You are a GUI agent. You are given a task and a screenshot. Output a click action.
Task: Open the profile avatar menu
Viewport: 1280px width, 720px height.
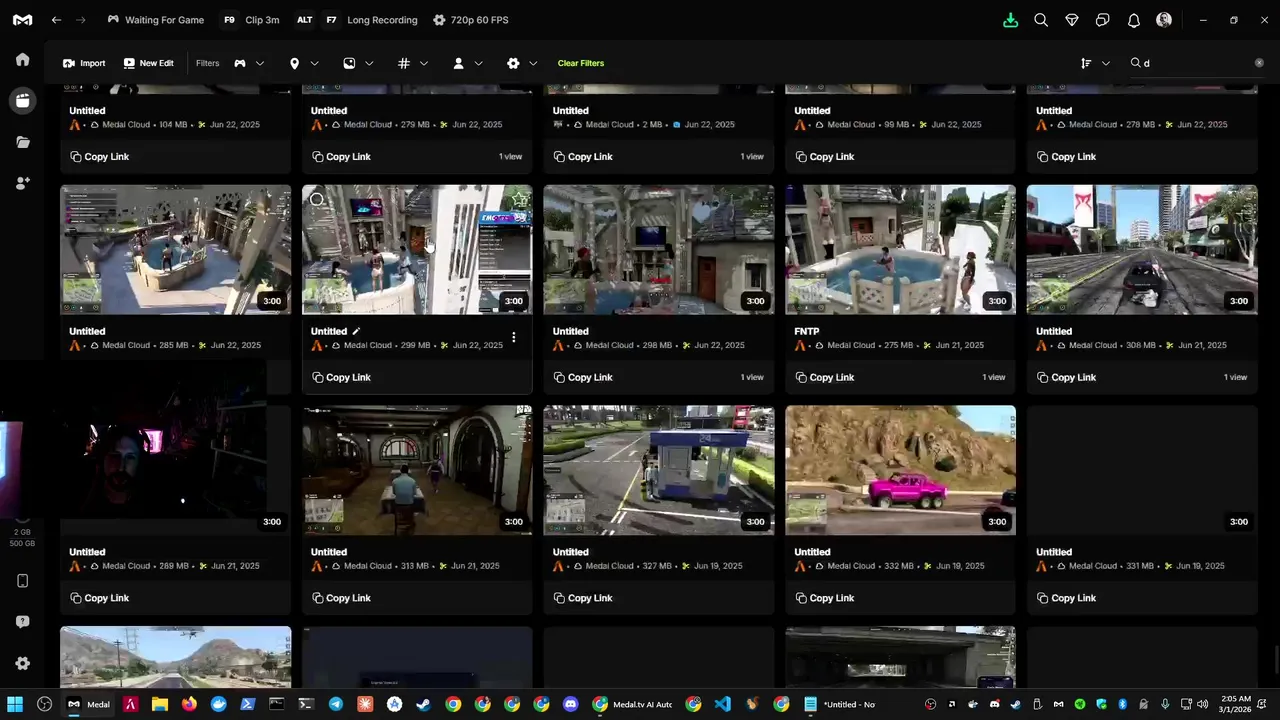pyautogui.click(x=1164, y=20)
